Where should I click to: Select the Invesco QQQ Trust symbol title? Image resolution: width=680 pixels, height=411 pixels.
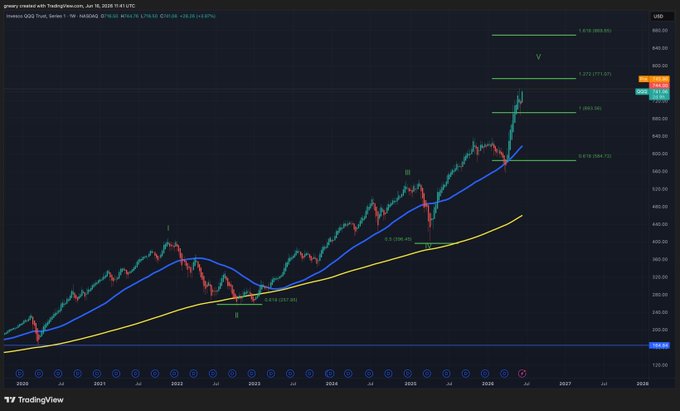point(52,16)
